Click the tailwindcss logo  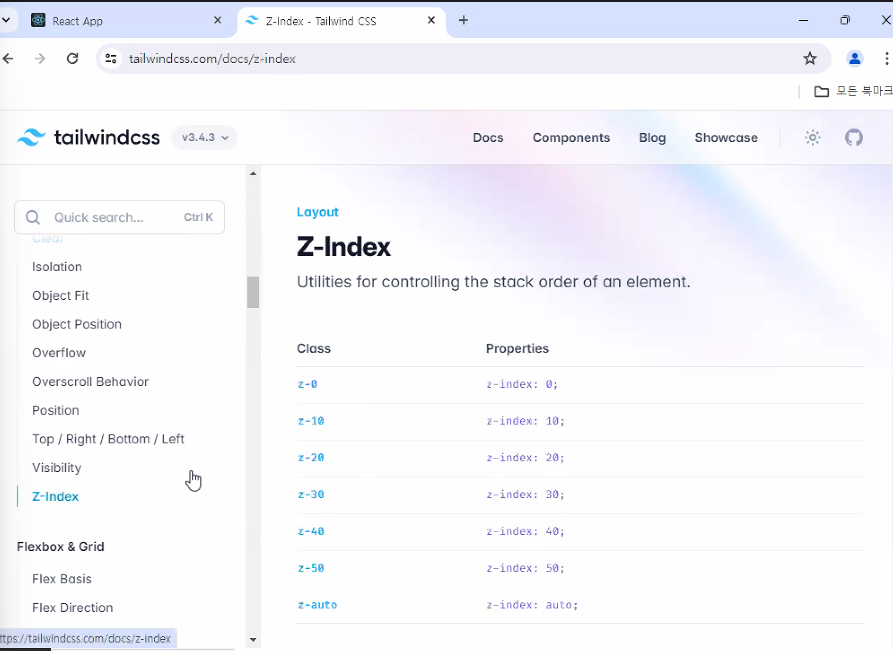pos(88,137)
